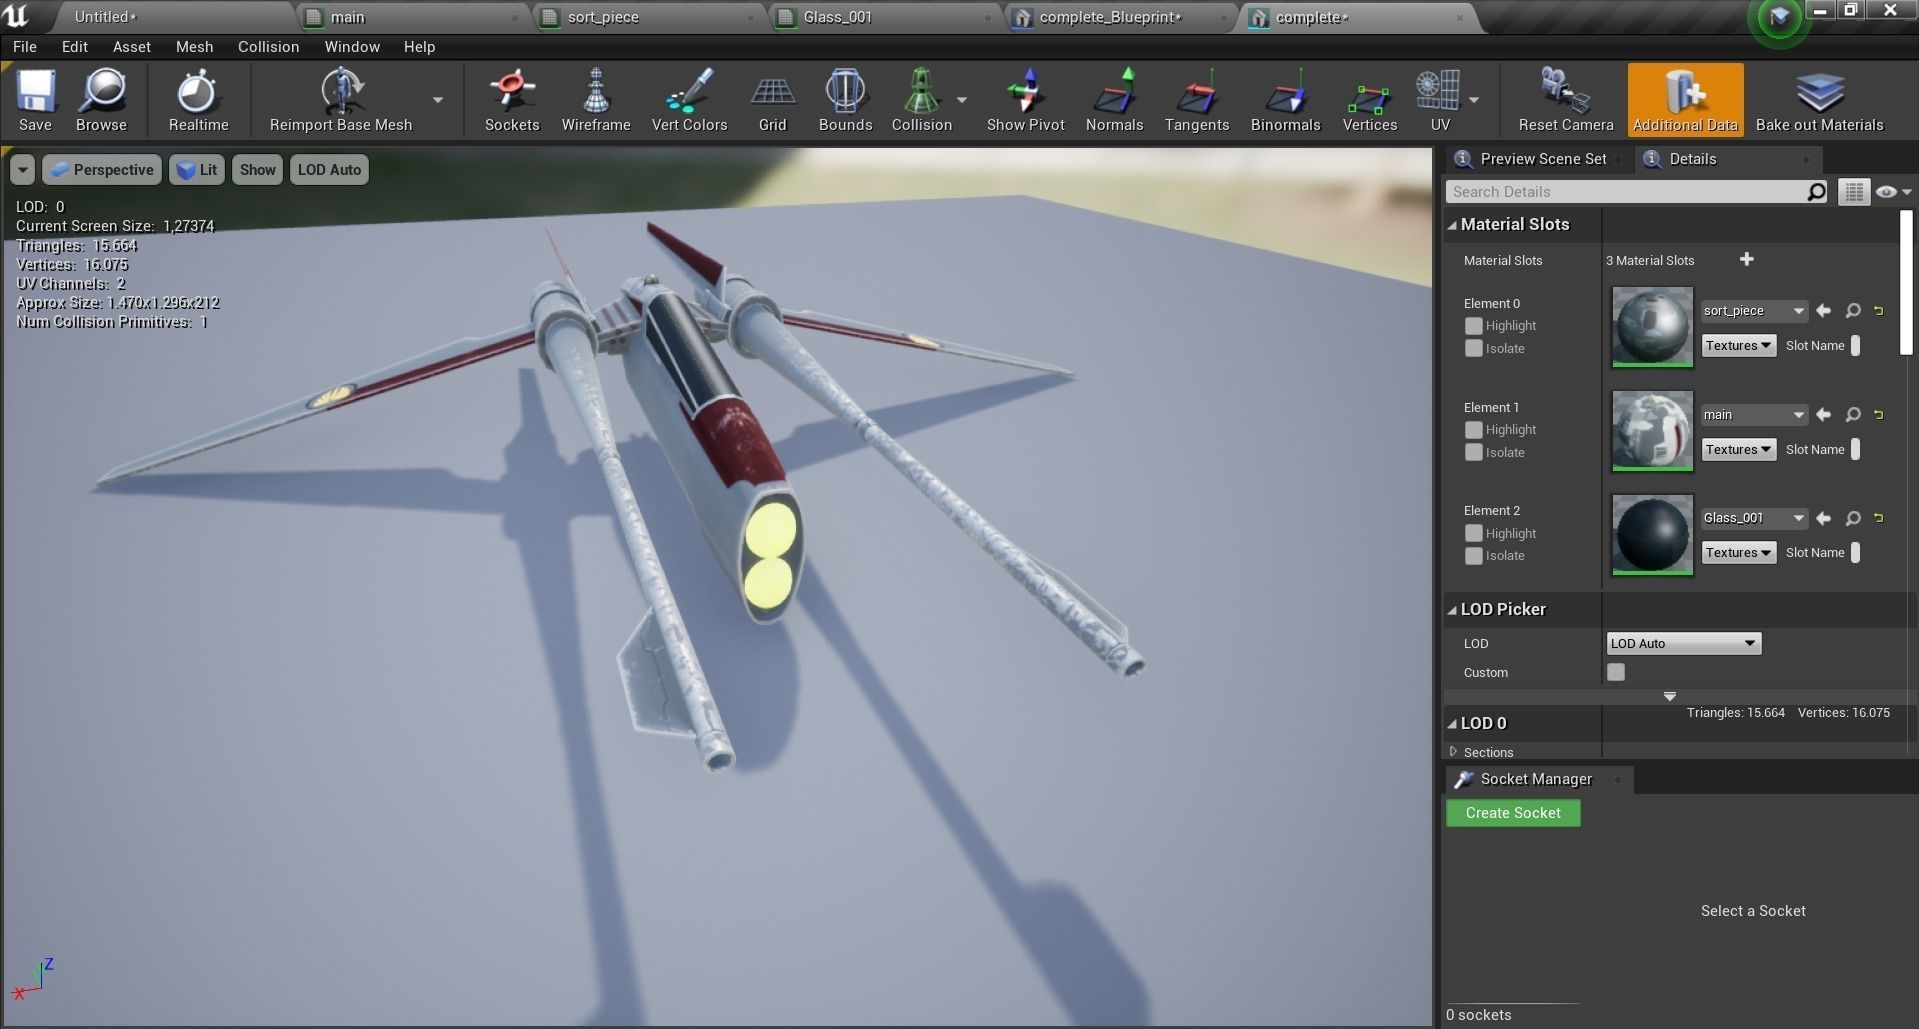Open the Mesh menu
Image resolution: width=1919 pixels, height=1029 pixels.
(194, 47)
